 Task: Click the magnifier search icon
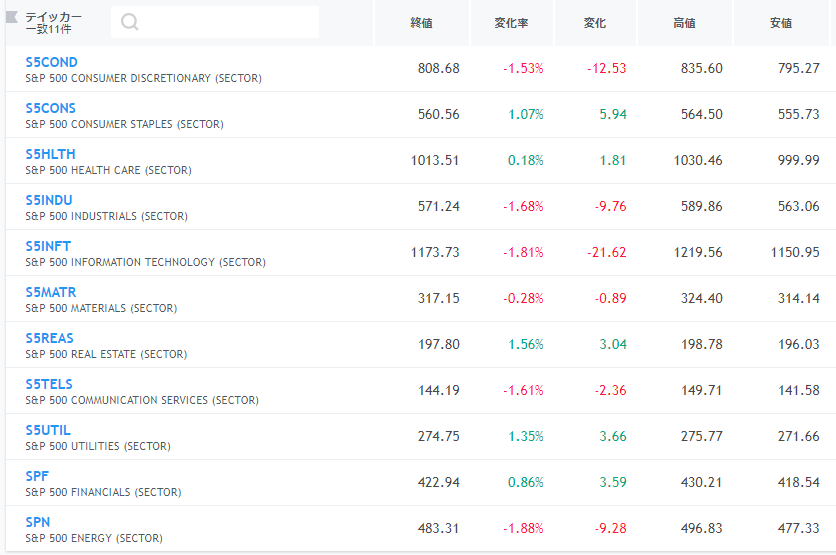coord(130,22)
